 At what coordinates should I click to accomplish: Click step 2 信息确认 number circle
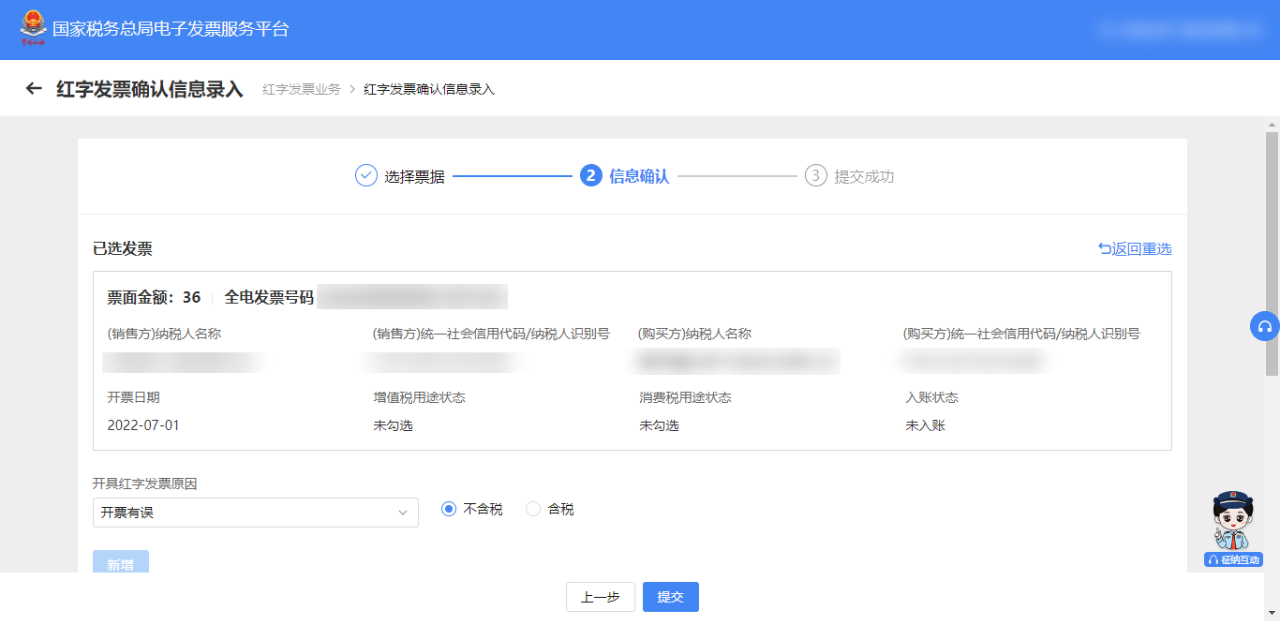tap(590, 176)
